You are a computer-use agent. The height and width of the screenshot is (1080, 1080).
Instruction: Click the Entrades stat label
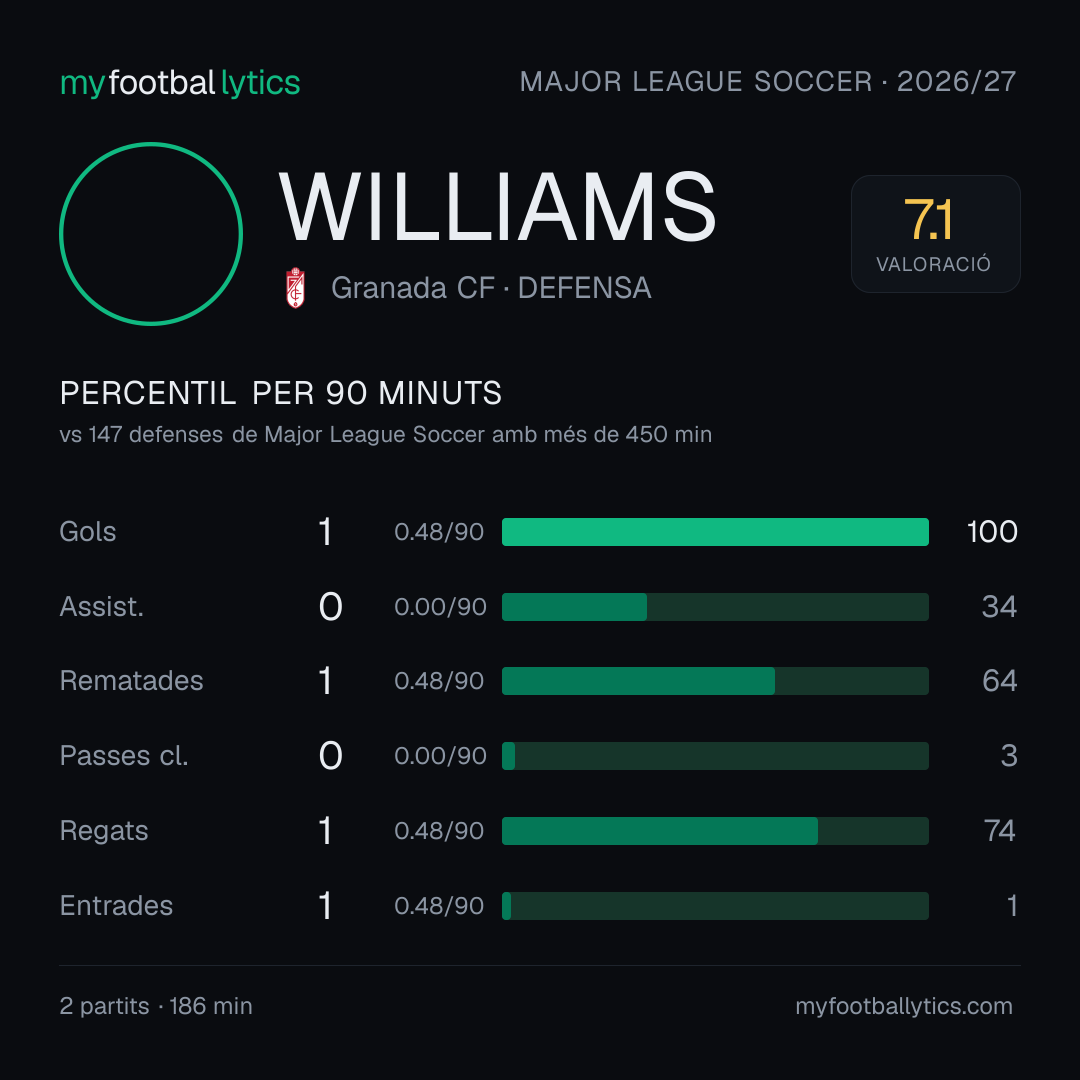click(116, 906)
